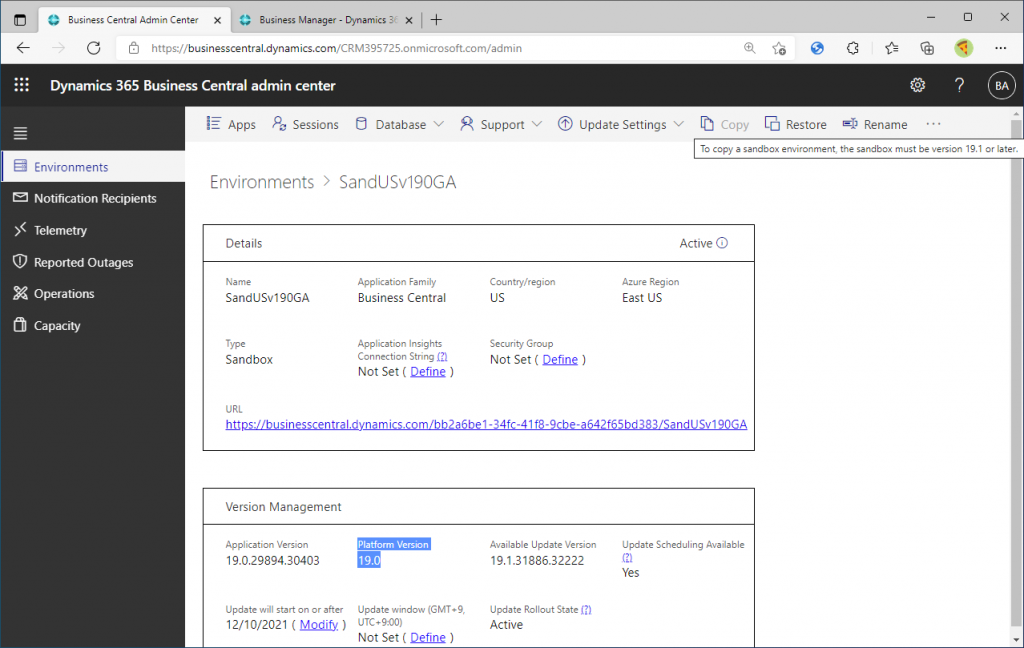Screen dimensions: 1024x648
Task: Open the tab actions menu icon
Action: coord(20,20)
